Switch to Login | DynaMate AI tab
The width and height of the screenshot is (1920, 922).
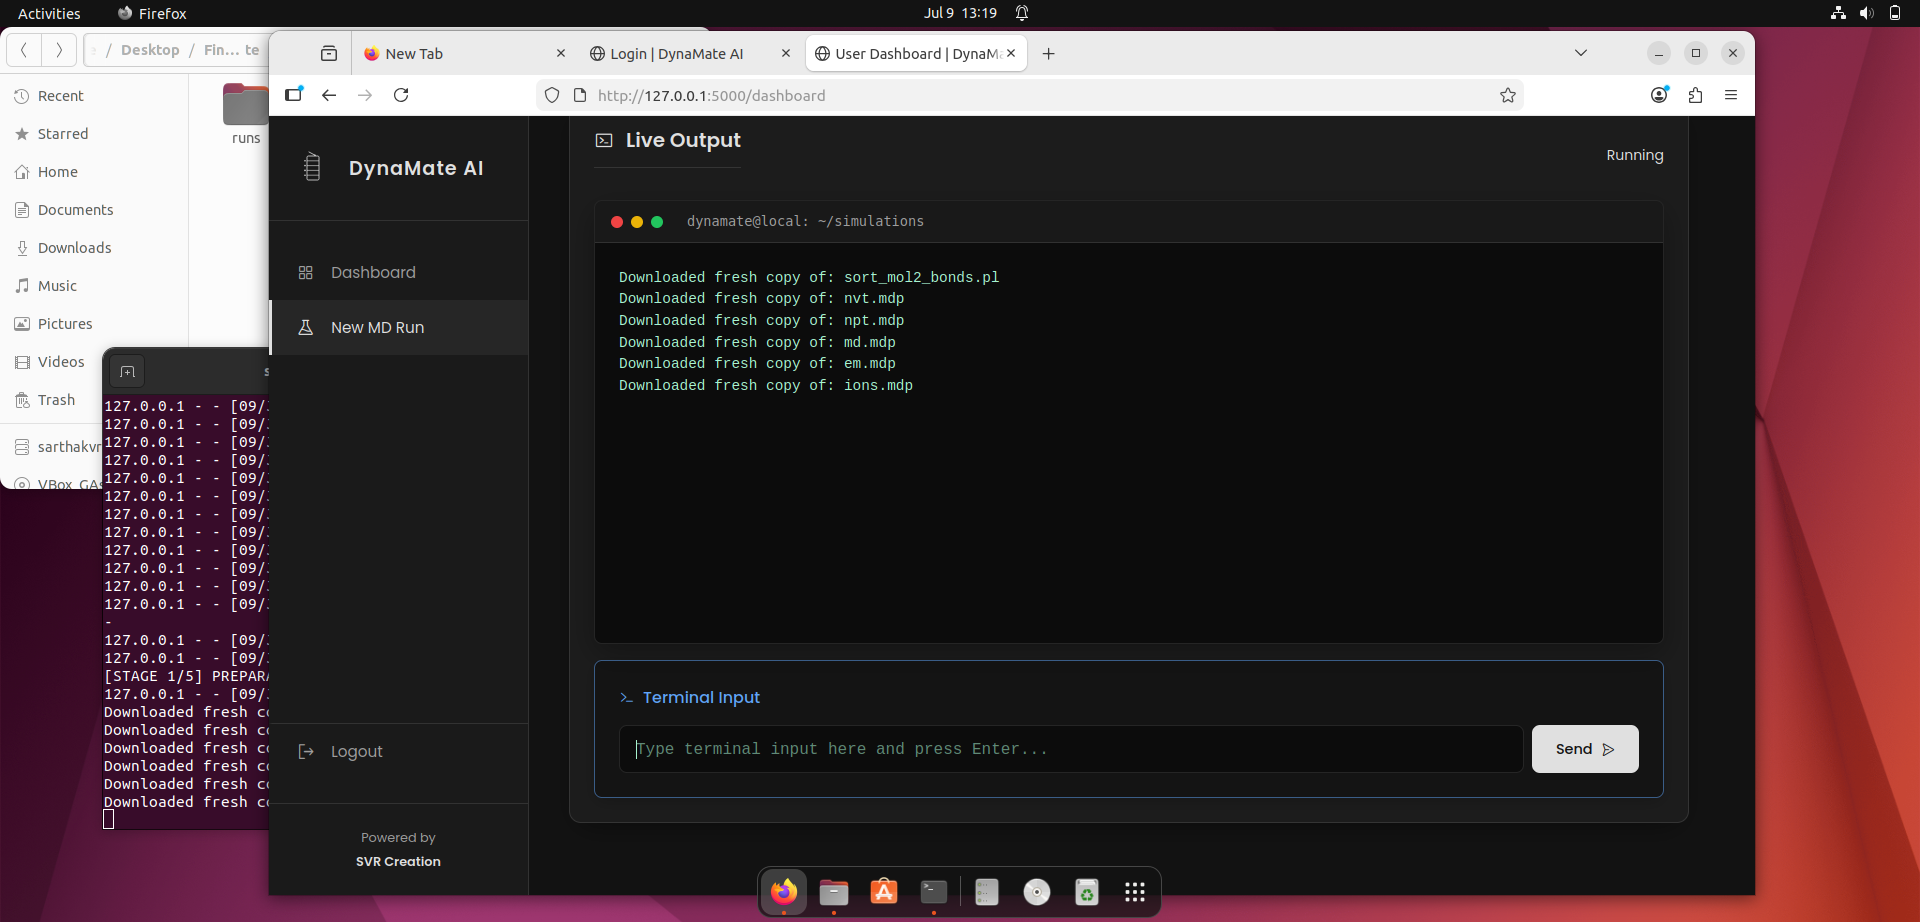point(690,54)
